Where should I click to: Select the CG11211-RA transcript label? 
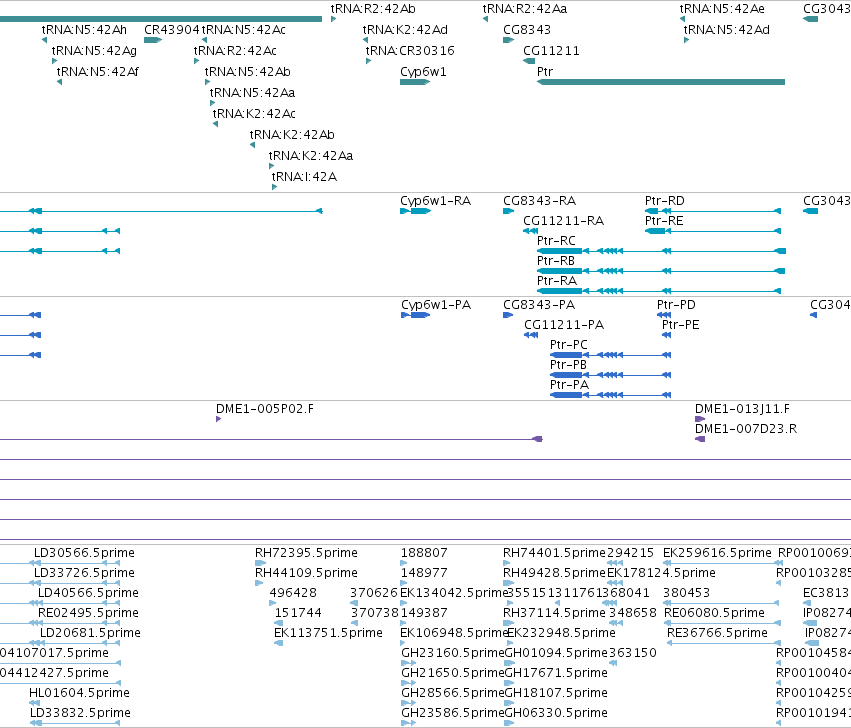tap(563, 221)
